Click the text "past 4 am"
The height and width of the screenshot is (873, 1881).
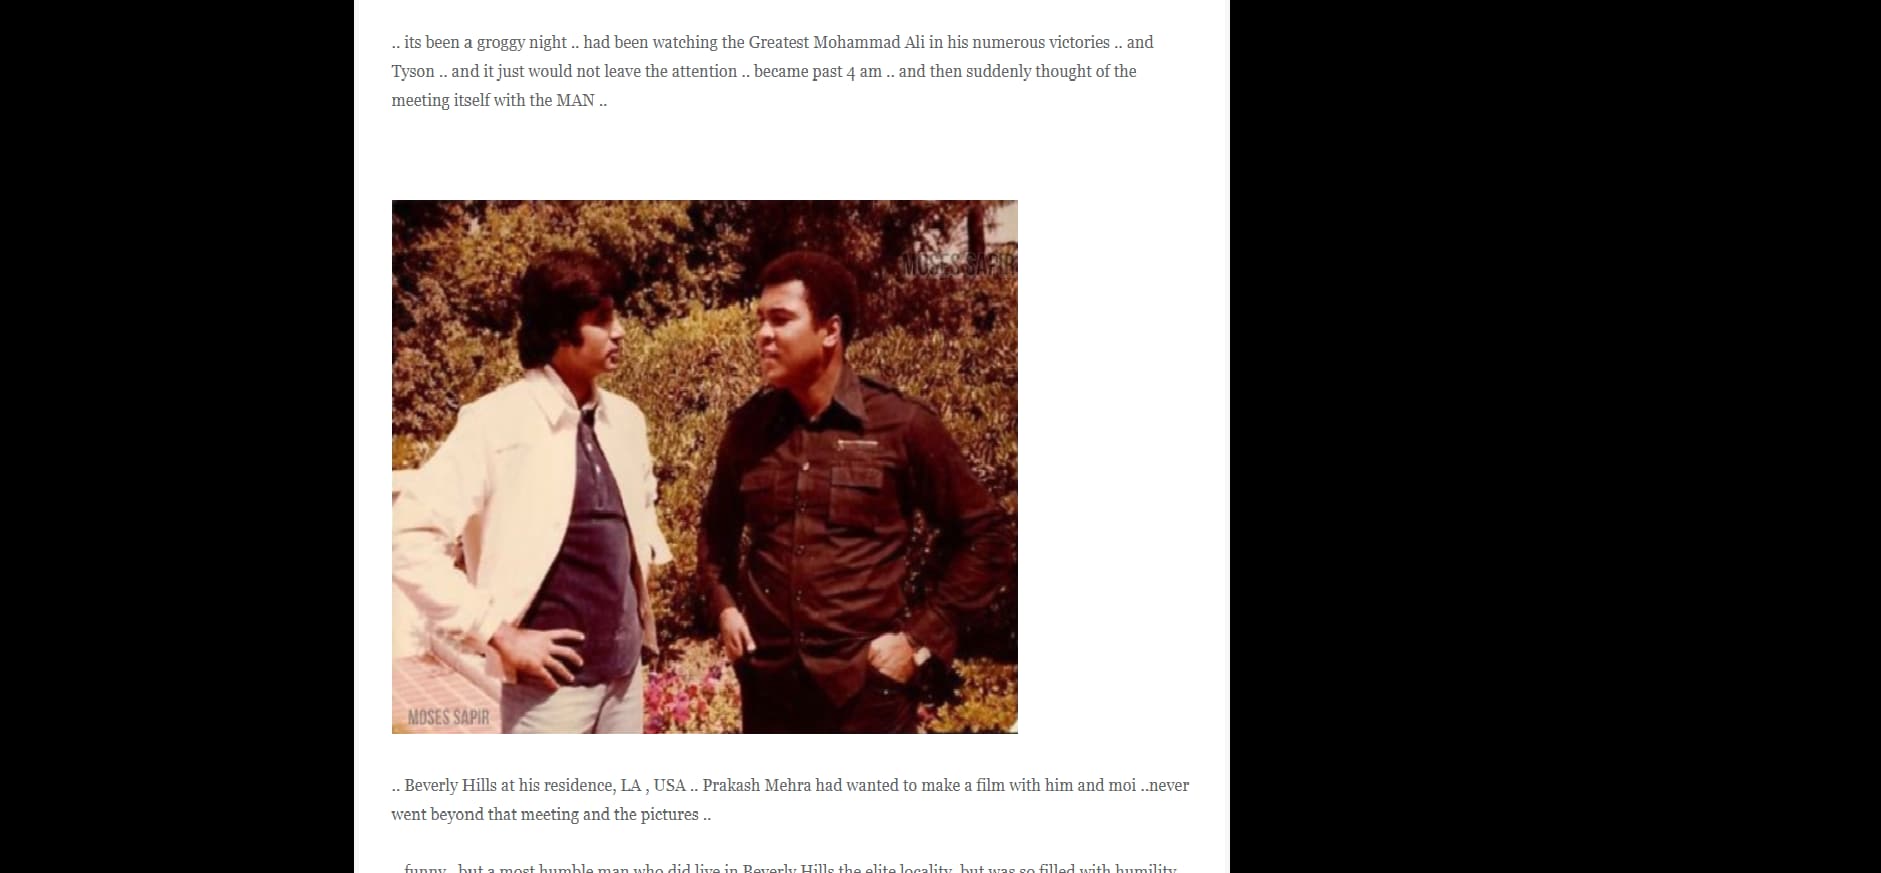(847, 71)
